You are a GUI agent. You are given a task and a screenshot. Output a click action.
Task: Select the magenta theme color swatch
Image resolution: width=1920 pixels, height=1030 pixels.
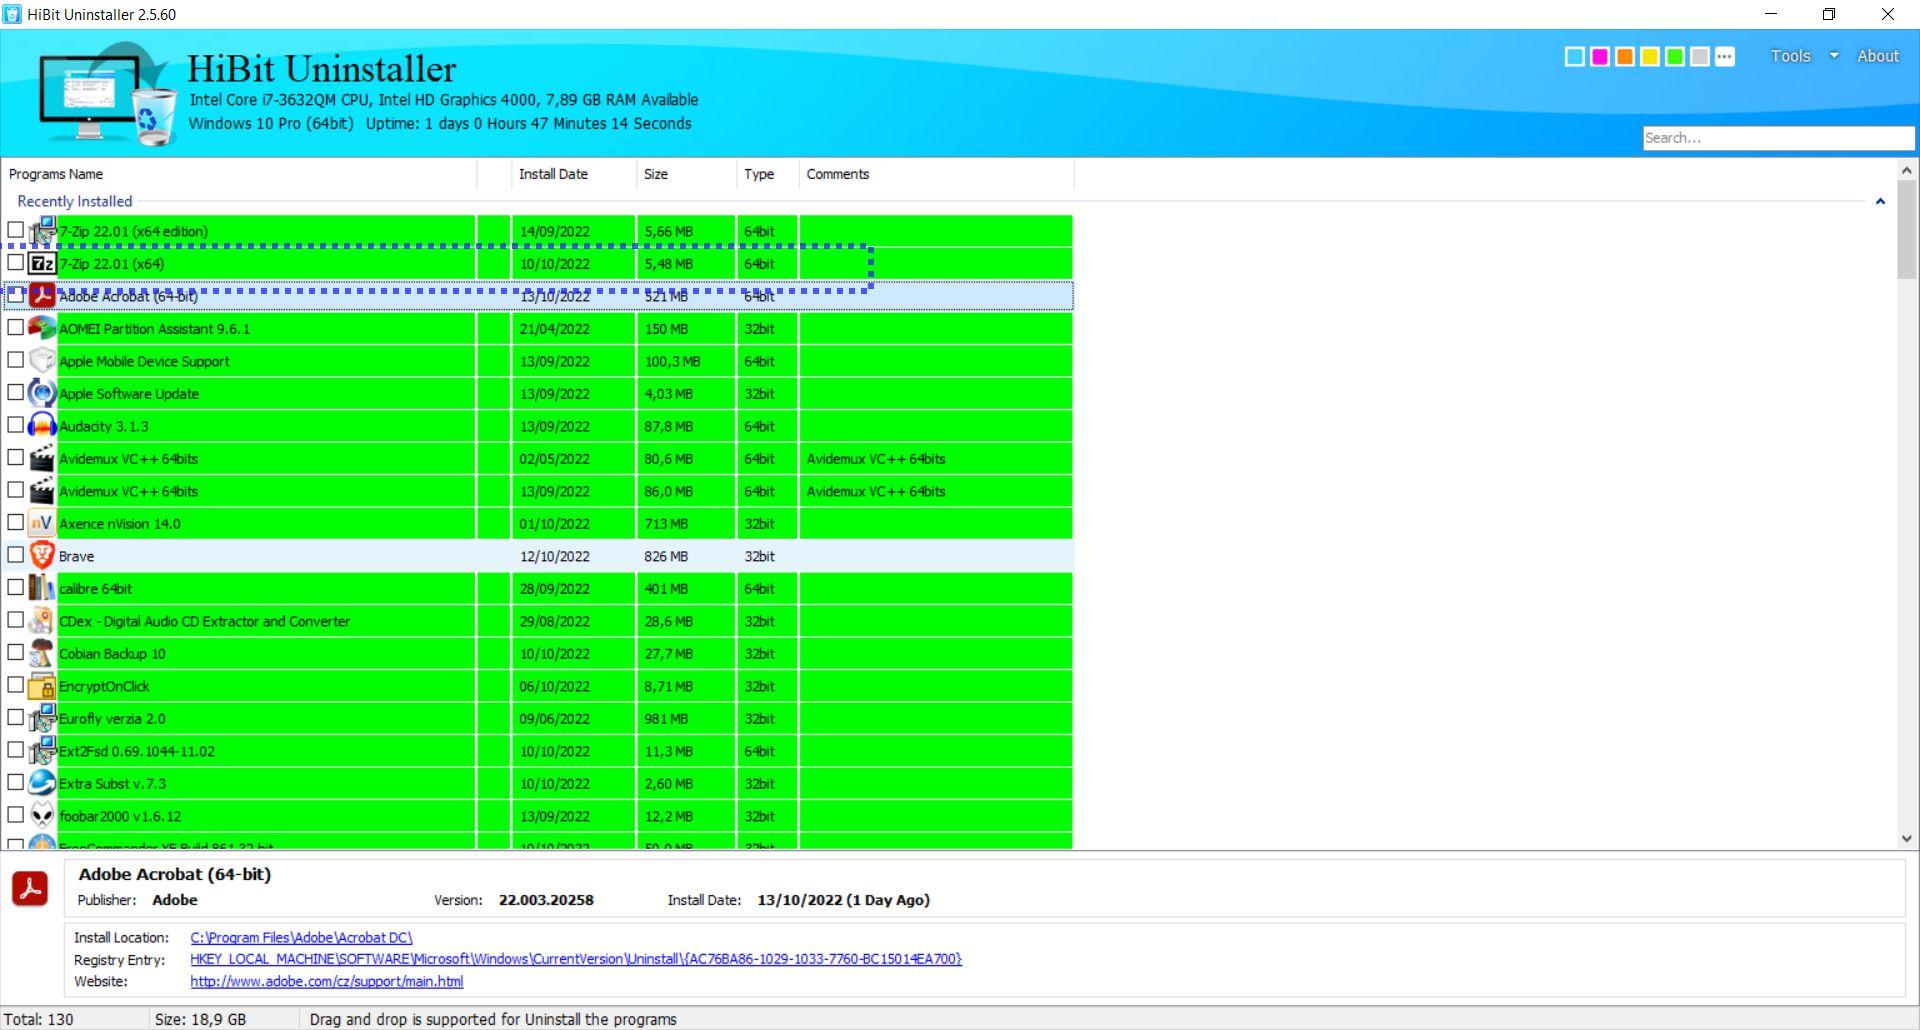click(1600, 57)
